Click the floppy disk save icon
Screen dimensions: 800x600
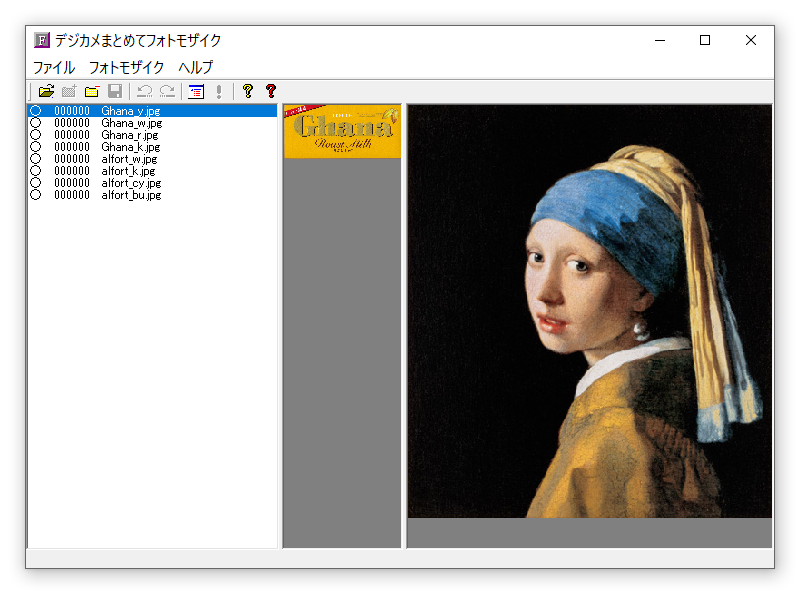click(x=115, y=91)
